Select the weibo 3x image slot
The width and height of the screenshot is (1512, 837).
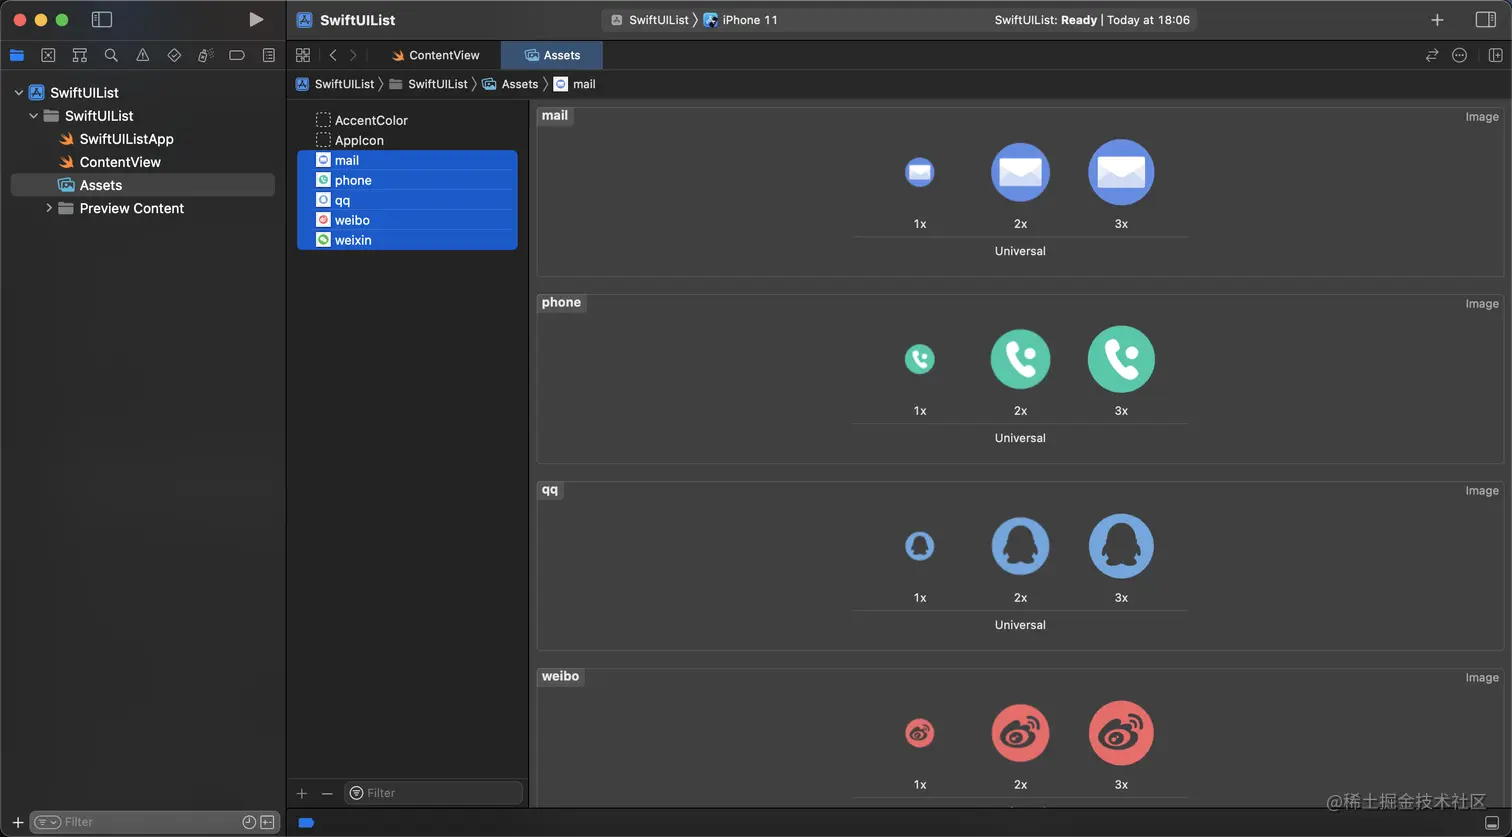pos(1121,733)
